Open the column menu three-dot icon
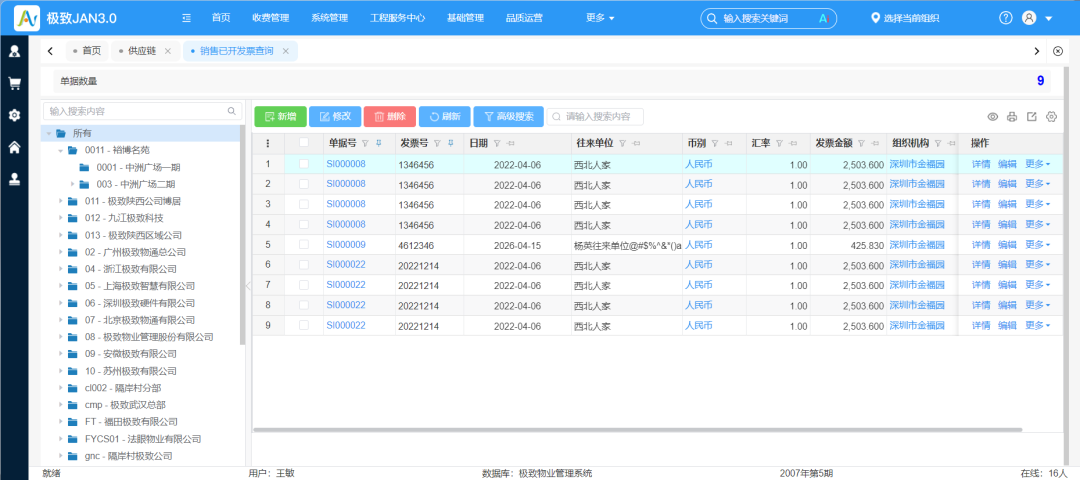This screenshot has width=1080, height=480. coord(268,143)
